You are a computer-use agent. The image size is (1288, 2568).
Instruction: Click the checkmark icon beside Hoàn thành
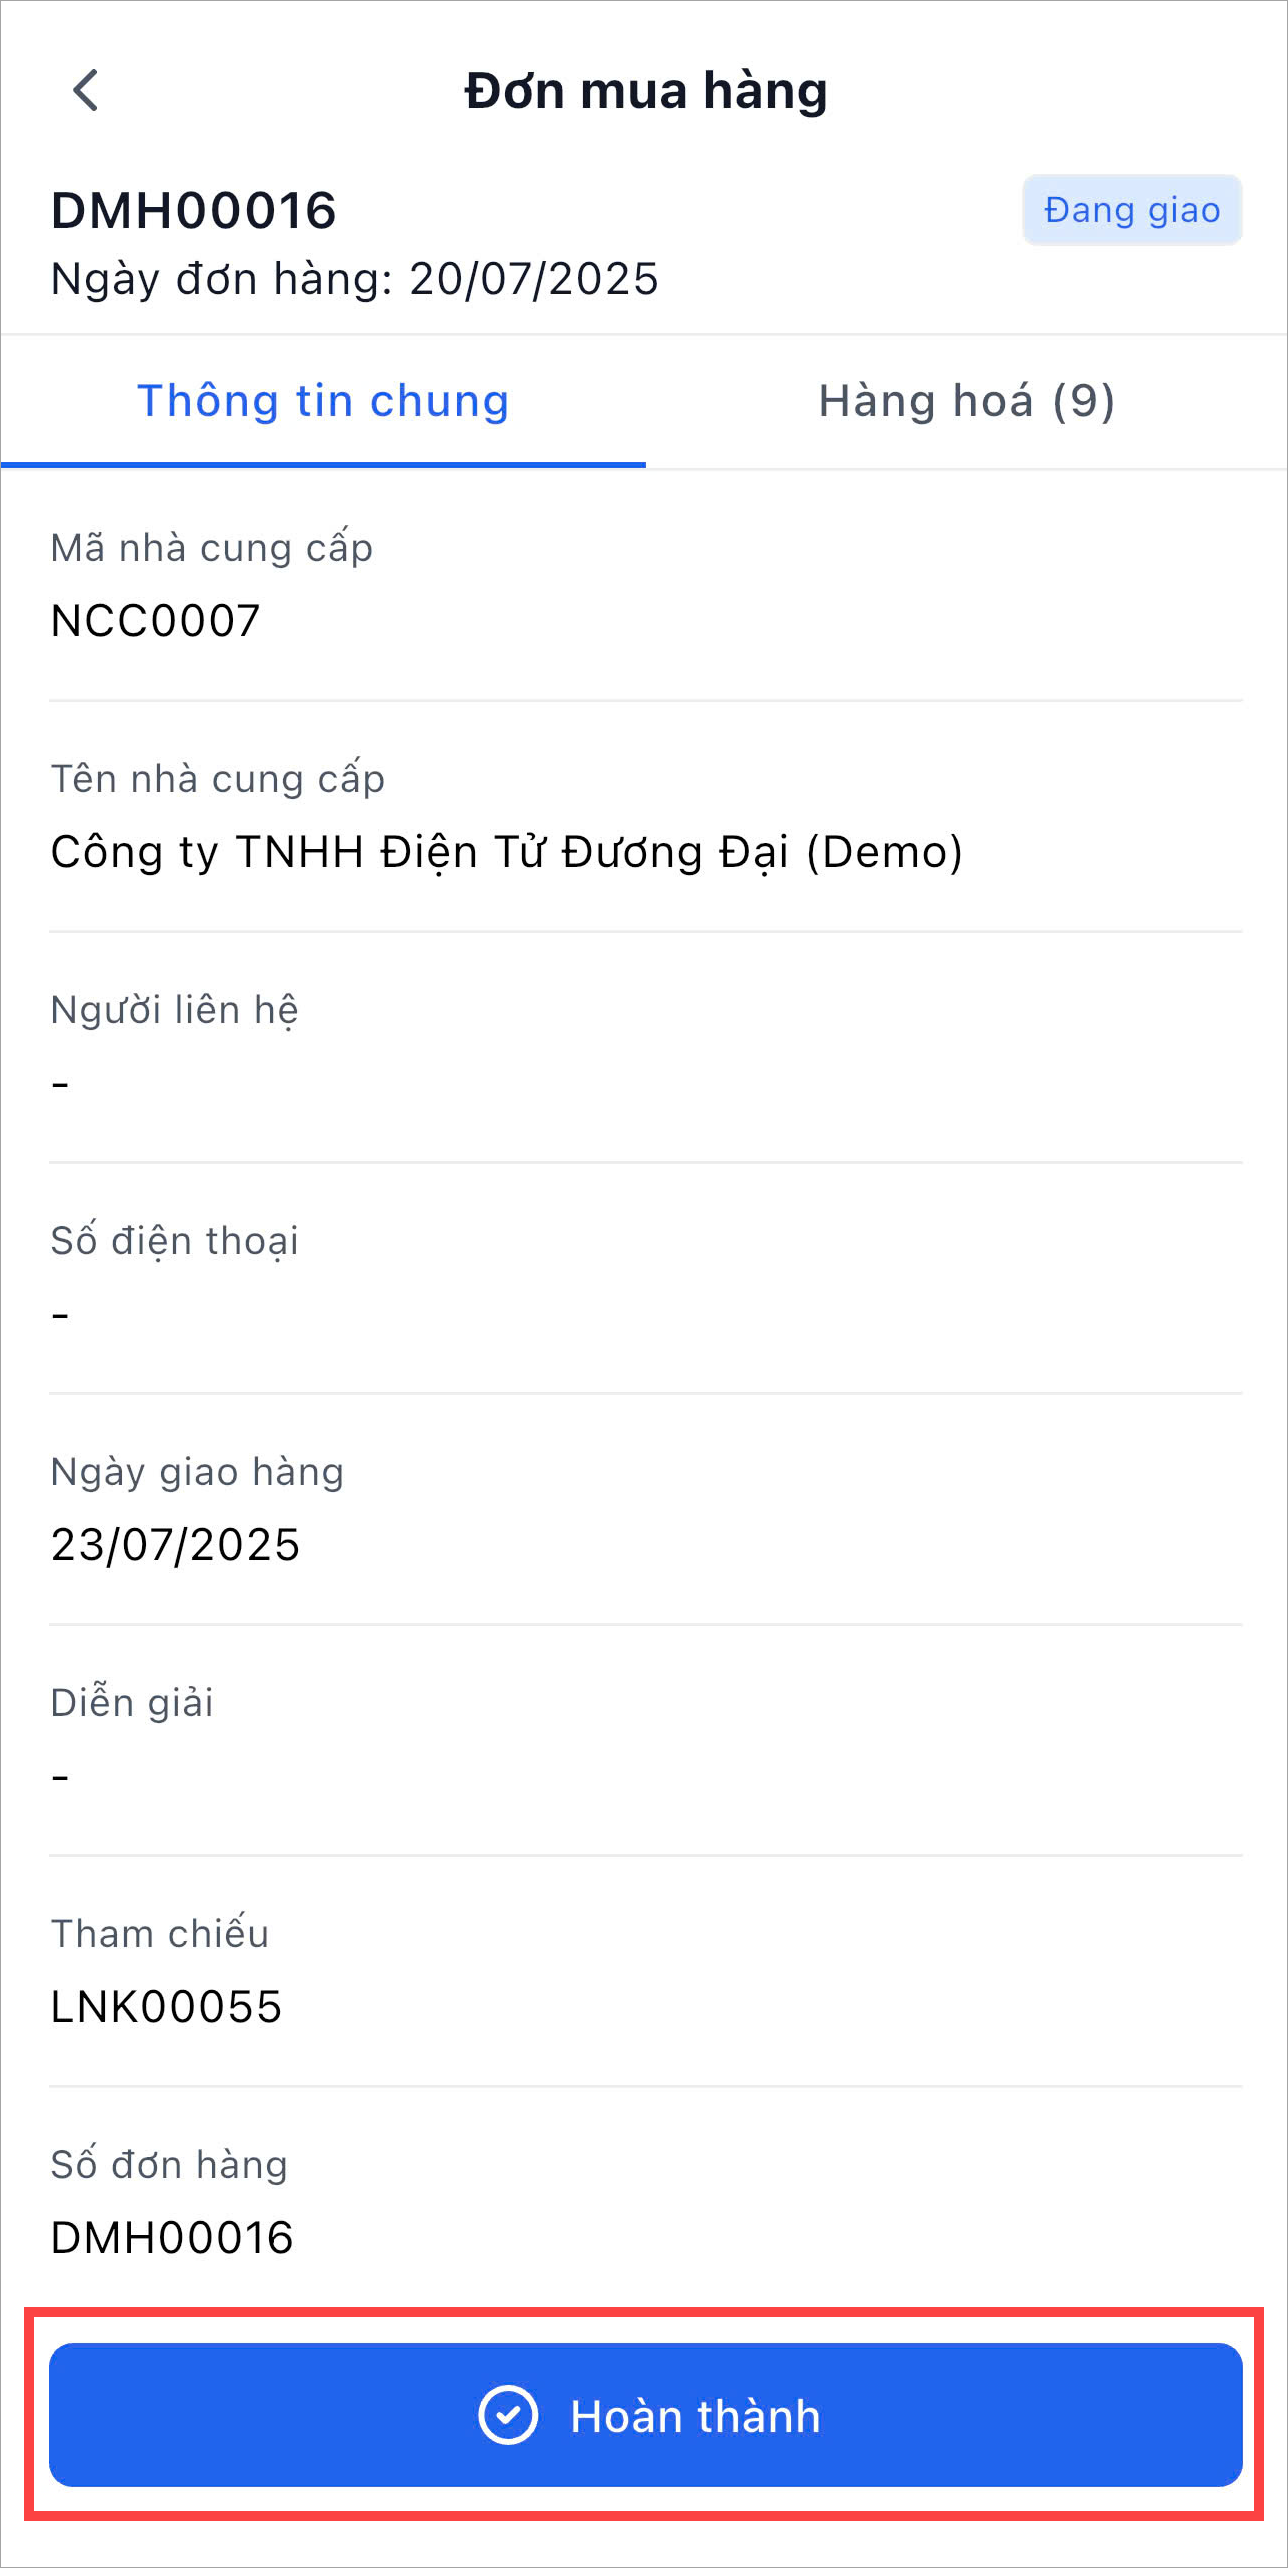[x=508, y=2415]
